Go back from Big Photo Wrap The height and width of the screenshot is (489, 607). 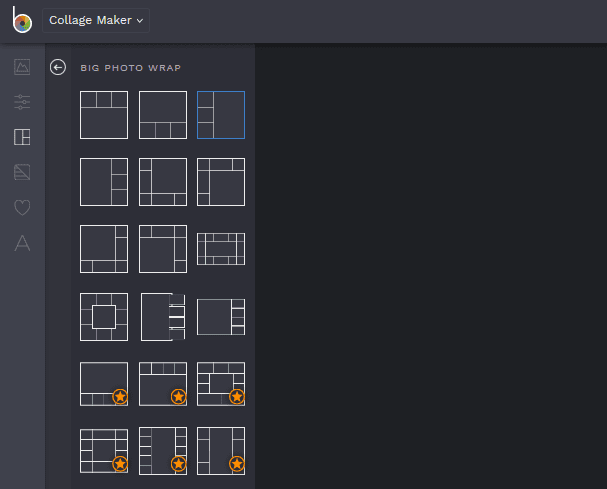(x=58, y=67)
